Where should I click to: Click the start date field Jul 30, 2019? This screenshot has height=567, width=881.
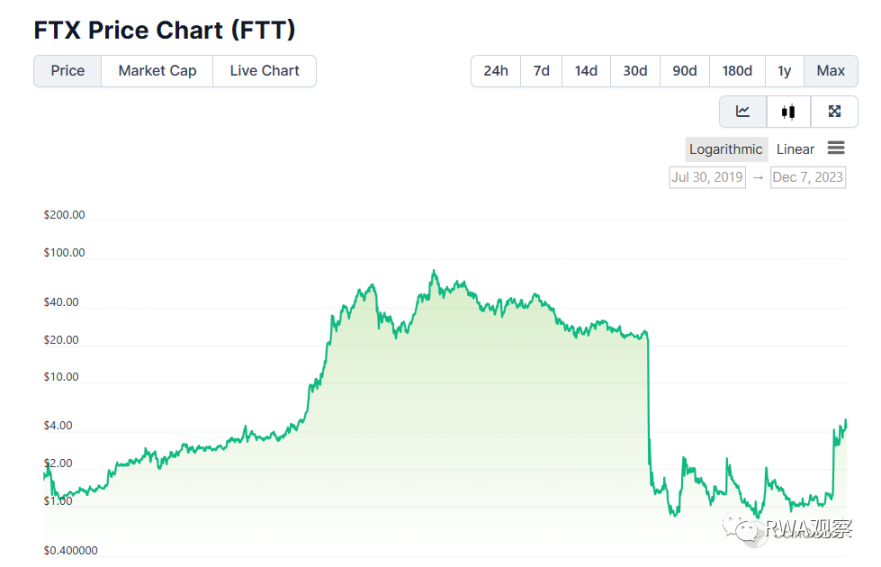coord(707,177)
